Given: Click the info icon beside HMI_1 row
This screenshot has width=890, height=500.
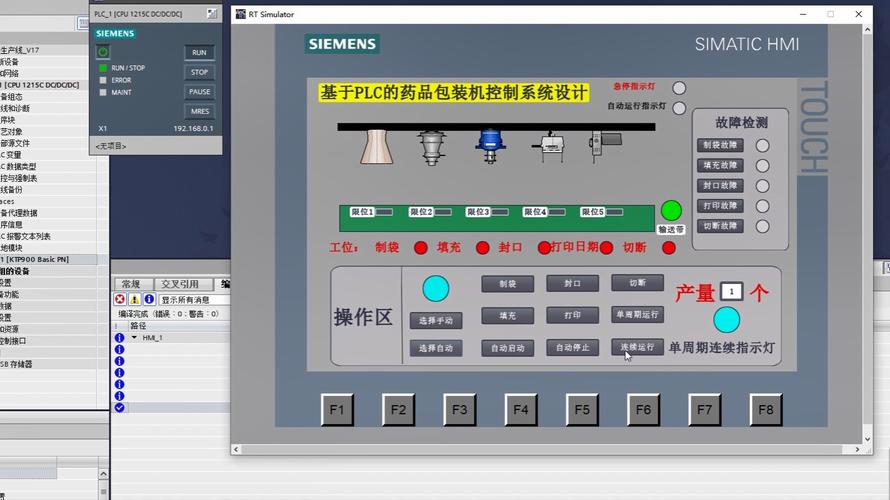Looking at the screenshot, I should click(119, 338).
